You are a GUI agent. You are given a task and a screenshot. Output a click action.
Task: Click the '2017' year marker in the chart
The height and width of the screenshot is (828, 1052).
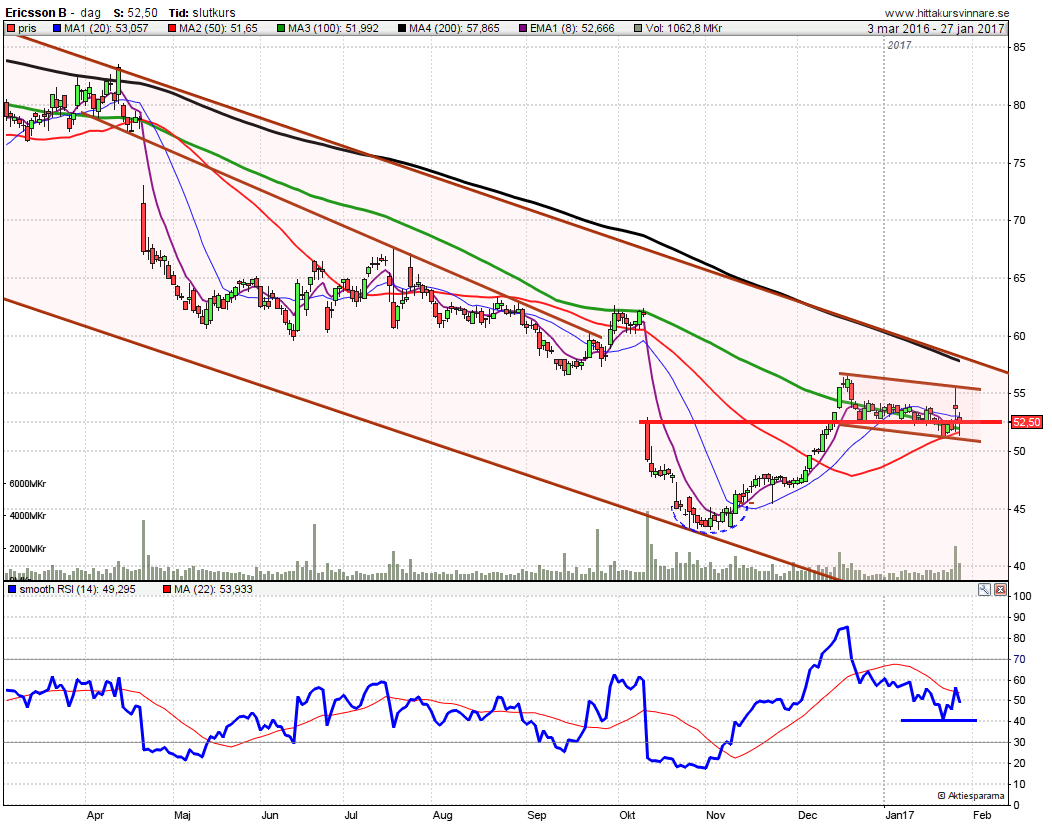pos(900,45)
